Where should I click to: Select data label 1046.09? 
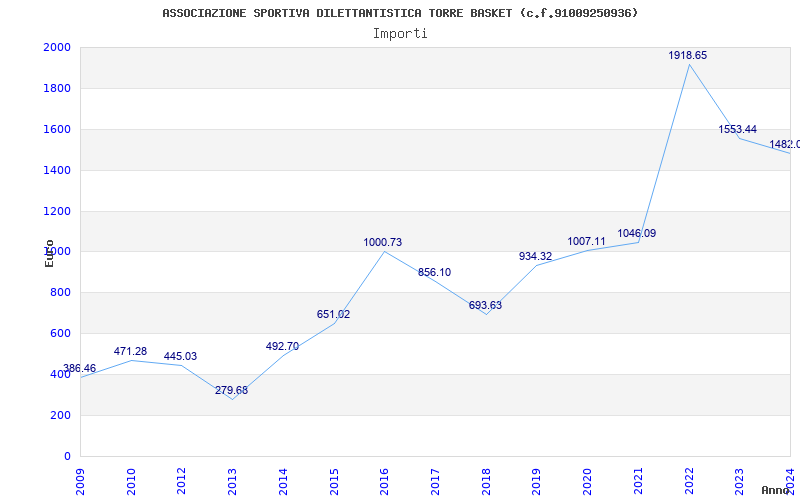tap(637, 233)
